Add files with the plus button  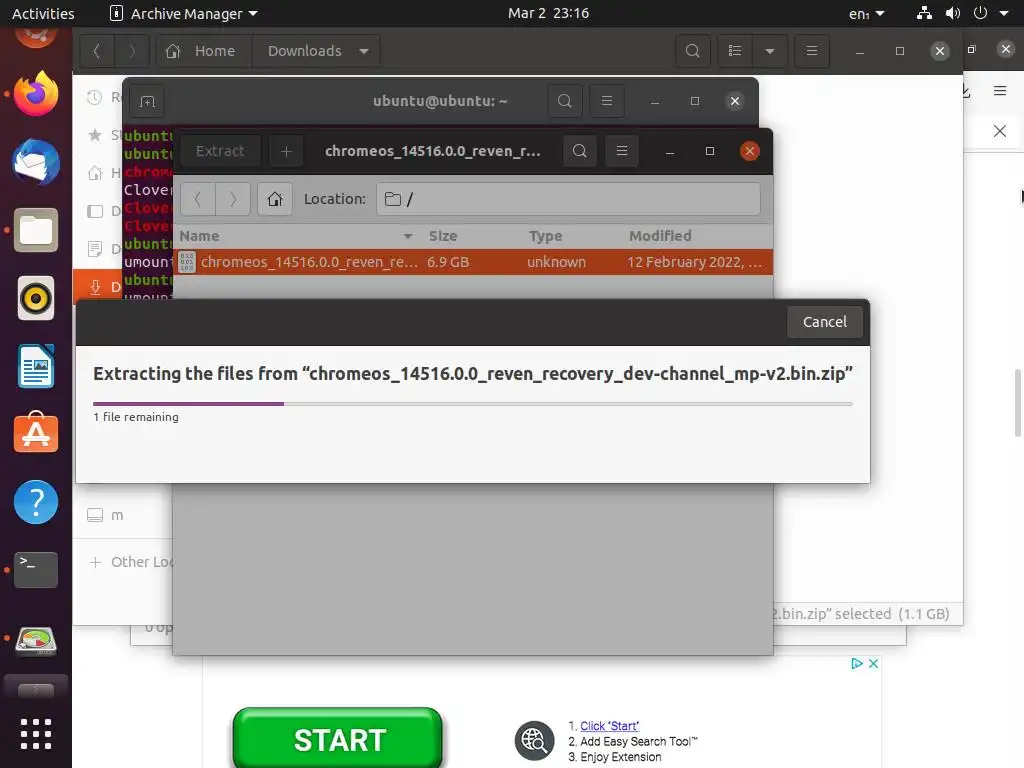click(x=286, y=152)
